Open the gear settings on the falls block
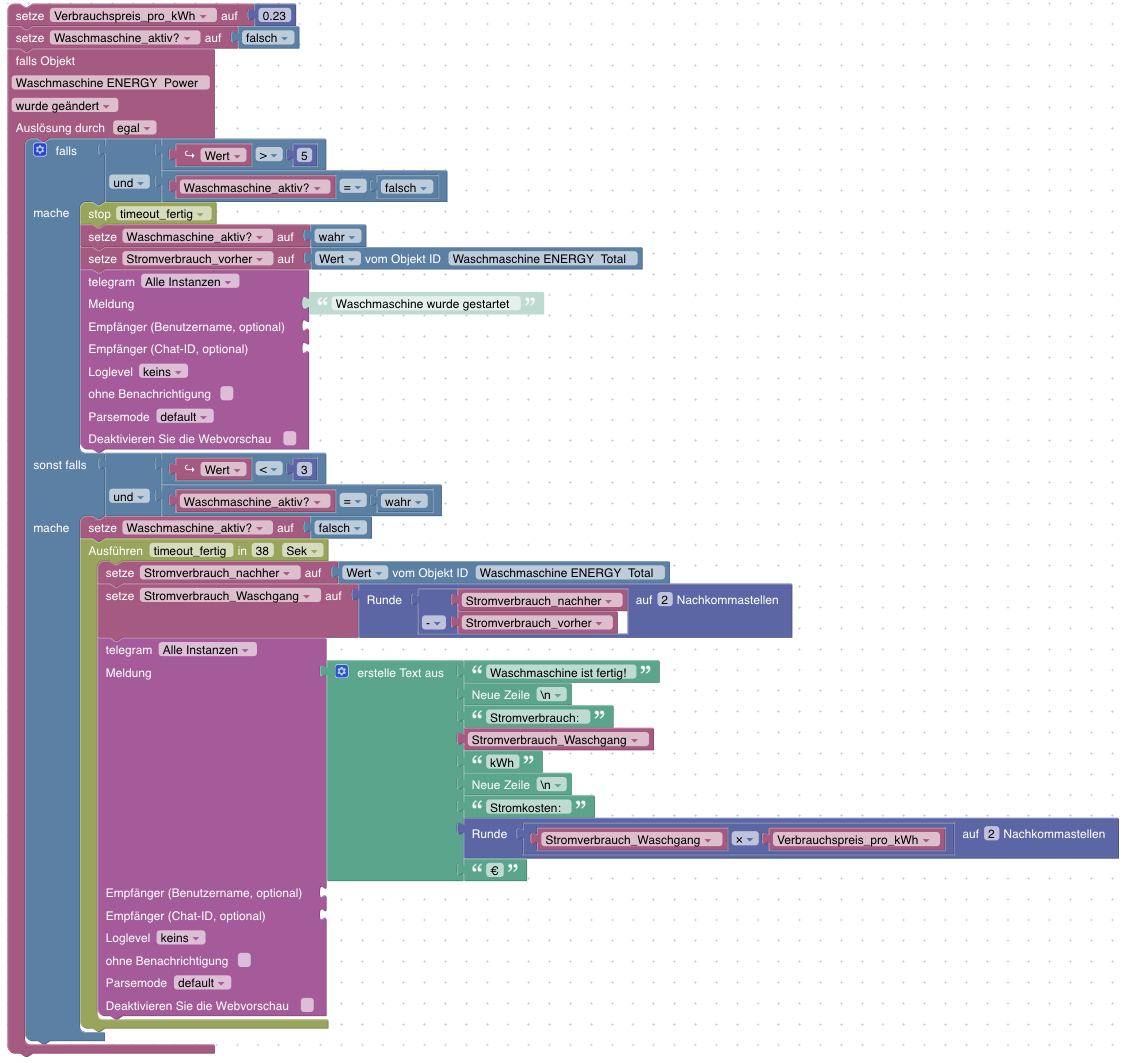The height and width of the screenshot is (1063, 1126). (x=40, y=150)
